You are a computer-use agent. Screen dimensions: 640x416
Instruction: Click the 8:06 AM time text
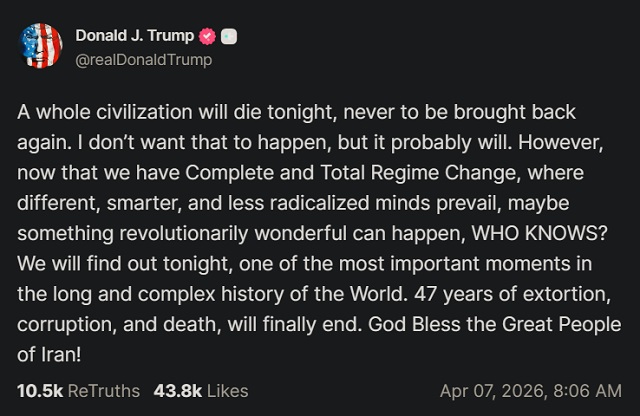pos(590,391)
